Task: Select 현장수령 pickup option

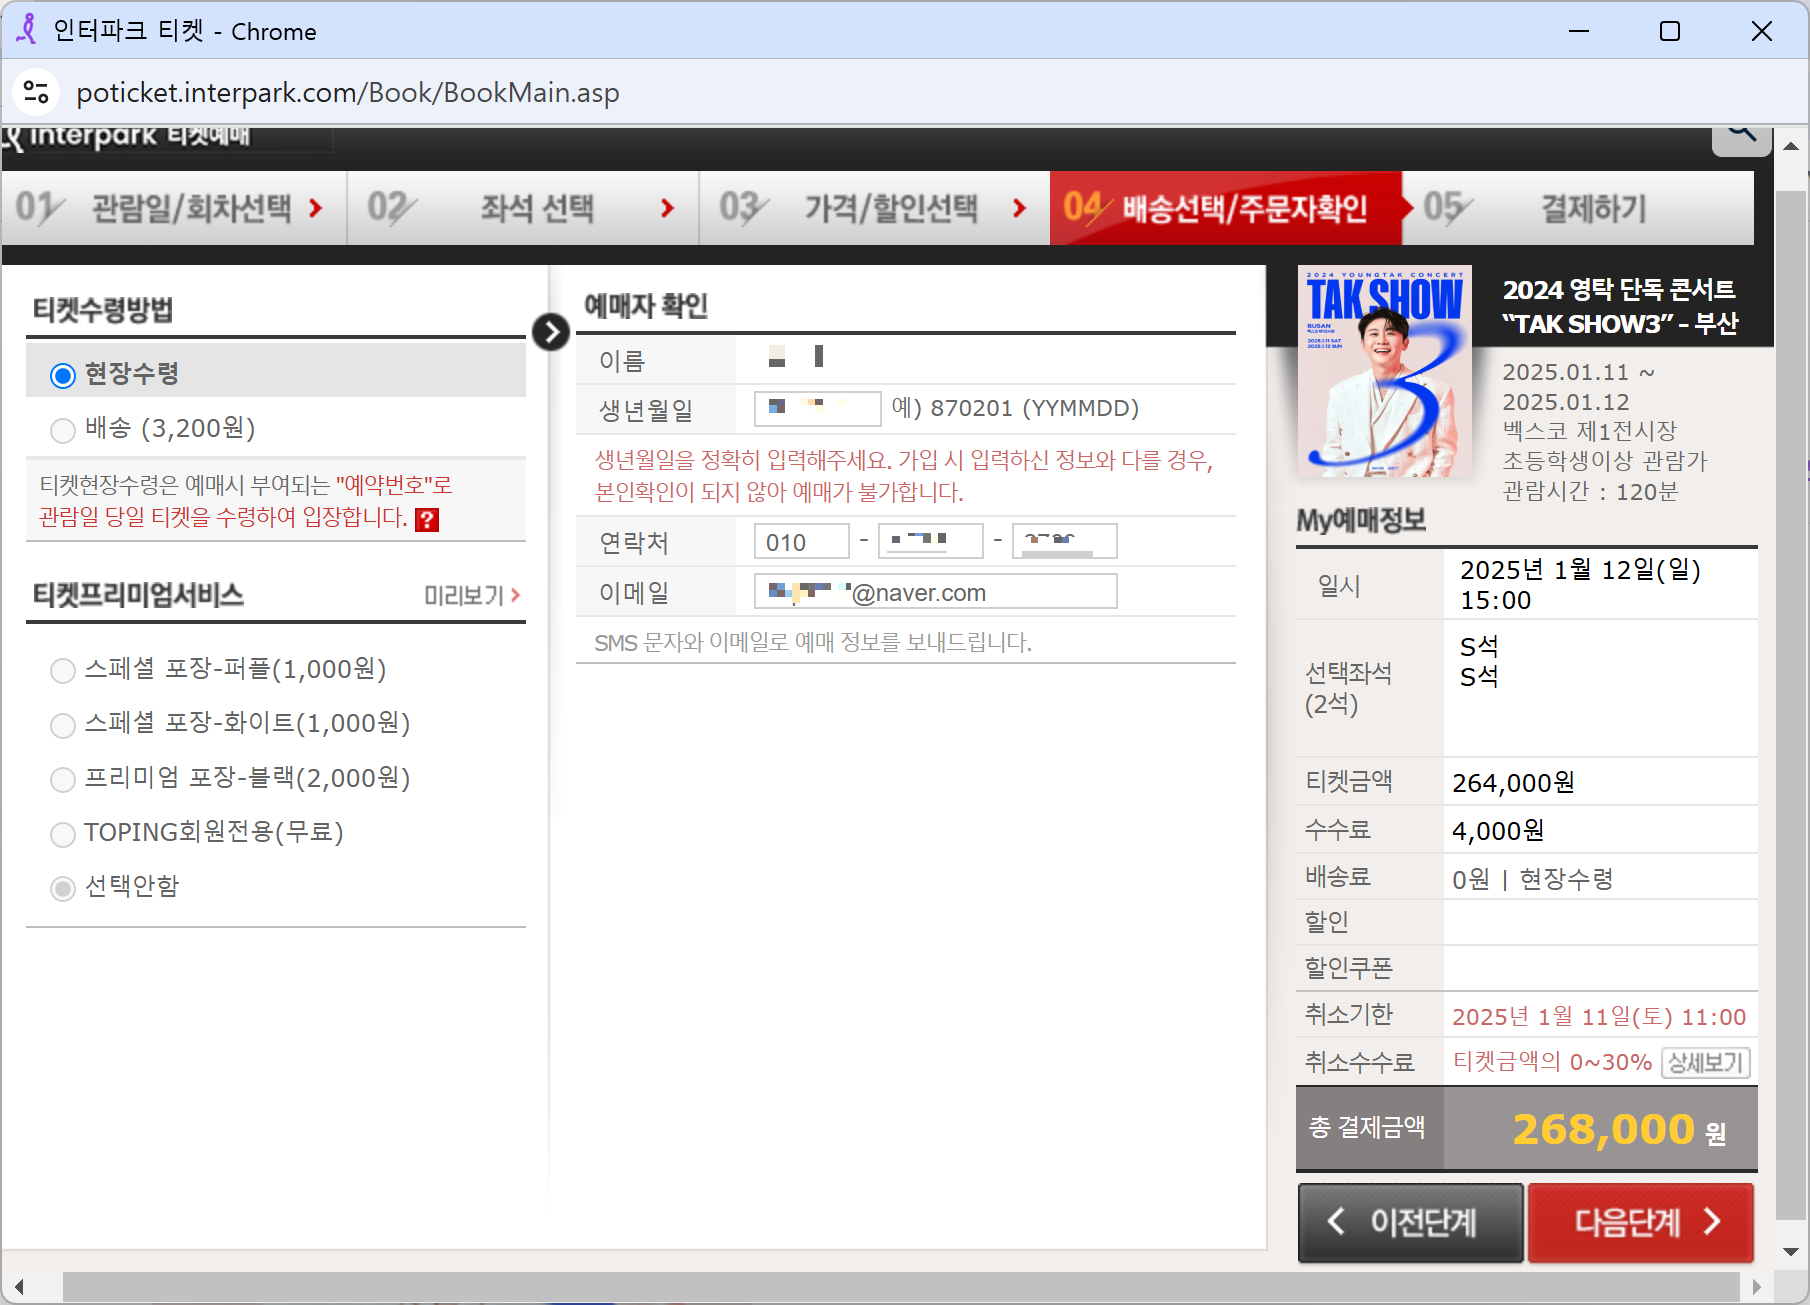Action: [x=63, y=375]
